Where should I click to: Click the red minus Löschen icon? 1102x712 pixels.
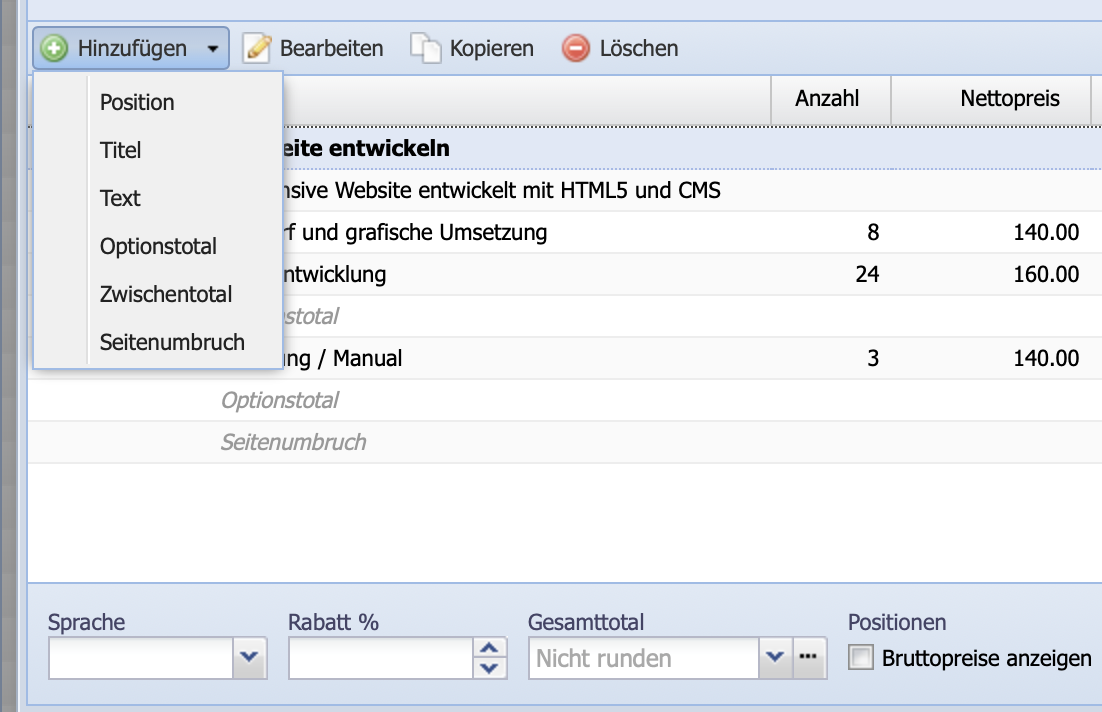pos(576,47)
